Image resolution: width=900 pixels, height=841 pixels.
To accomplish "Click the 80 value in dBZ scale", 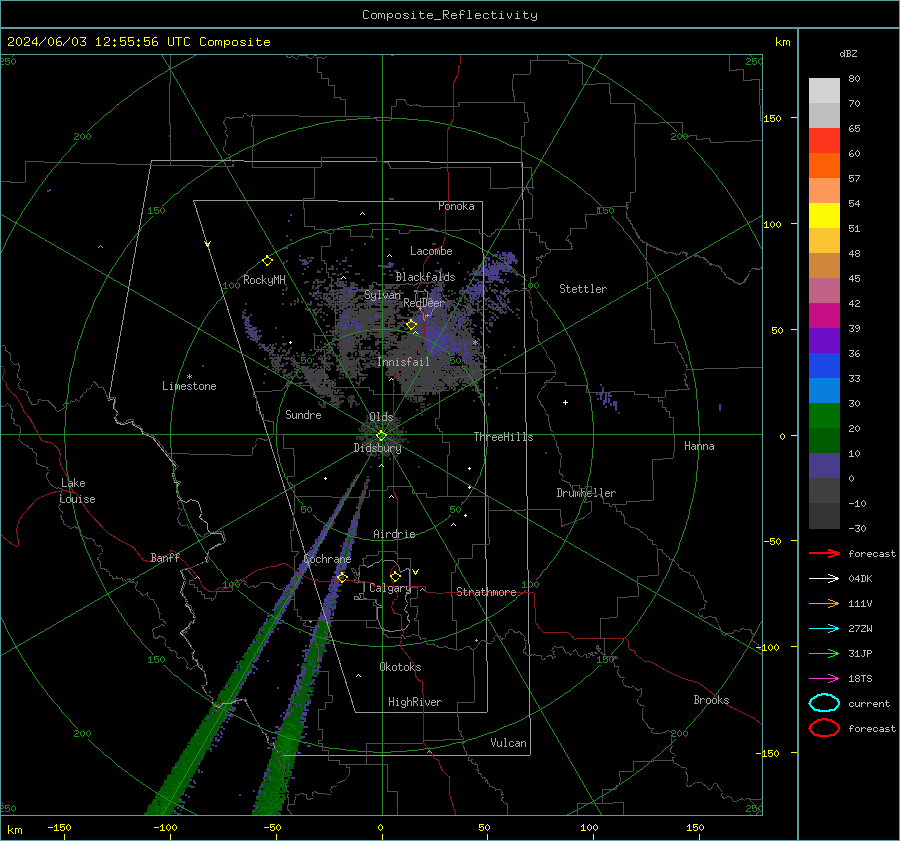I will (854, 79).
